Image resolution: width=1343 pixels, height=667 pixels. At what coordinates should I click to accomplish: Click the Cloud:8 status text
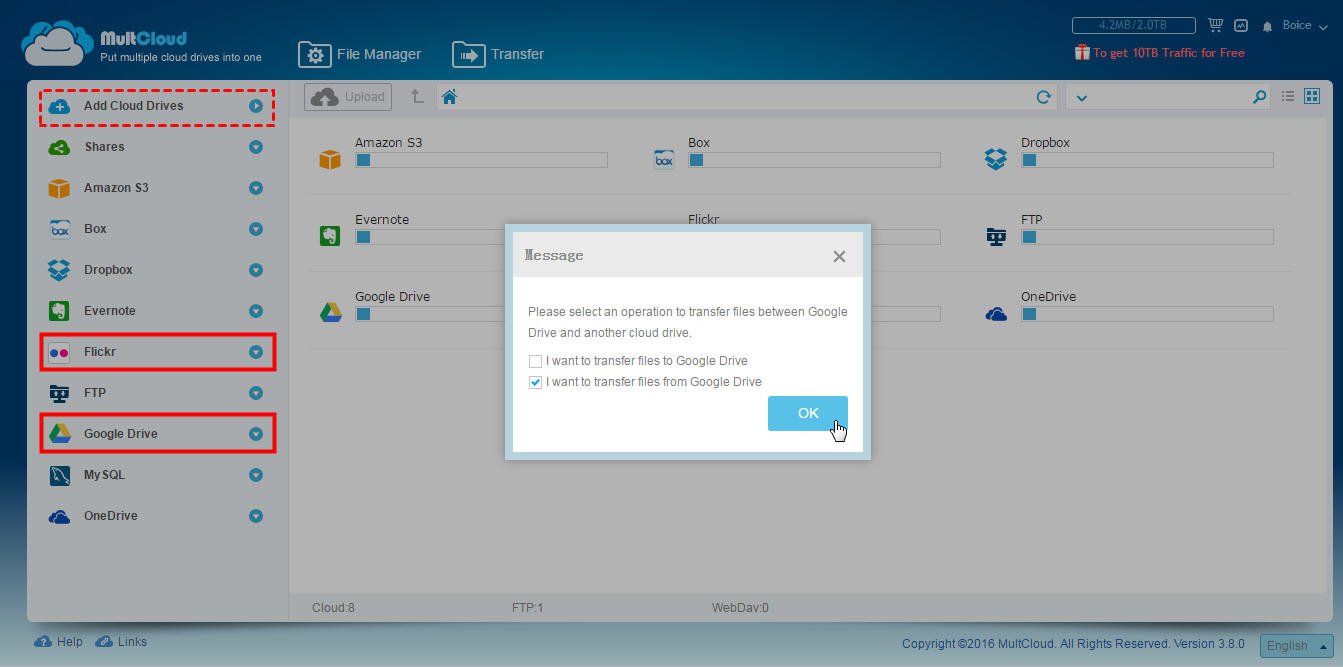tap(333, 607)
